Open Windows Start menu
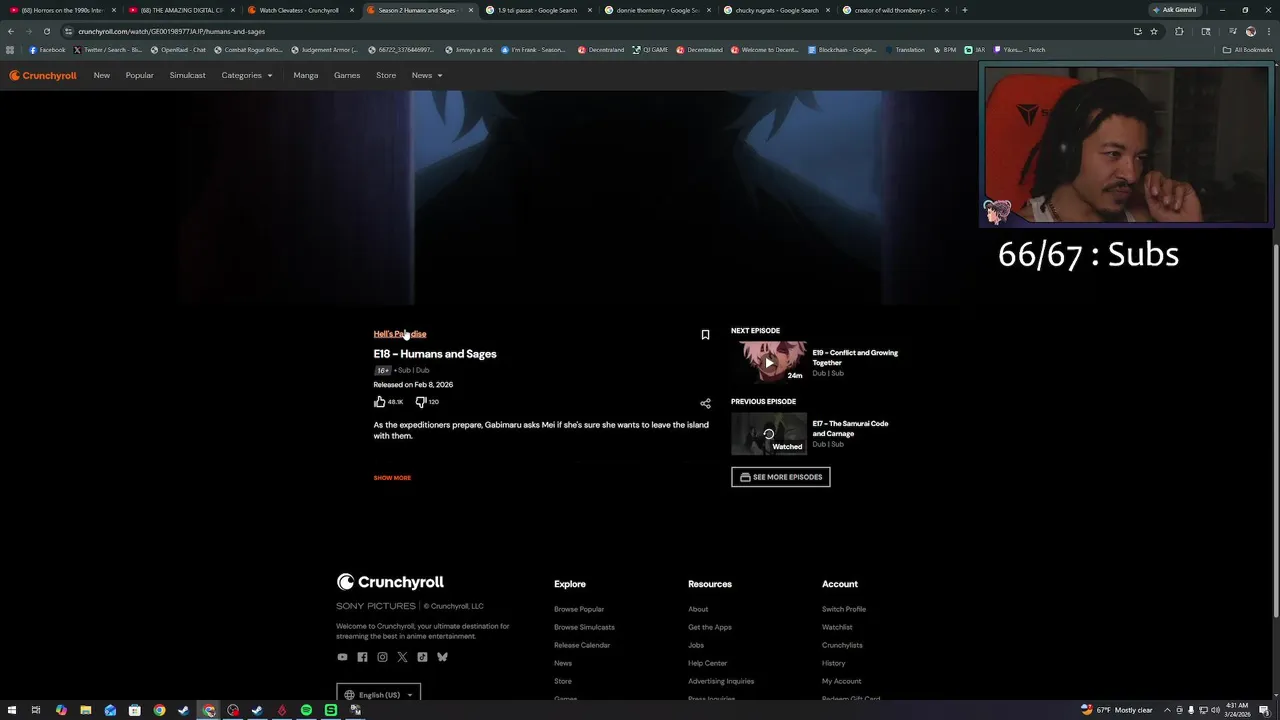The height and width of the screenshot is (720, 1280). [10, 710]
